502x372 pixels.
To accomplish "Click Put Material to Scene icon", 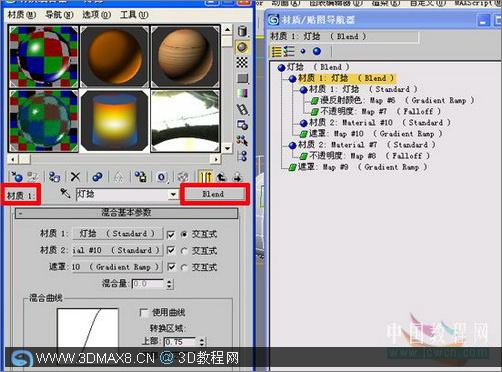I will coord(33,176).
